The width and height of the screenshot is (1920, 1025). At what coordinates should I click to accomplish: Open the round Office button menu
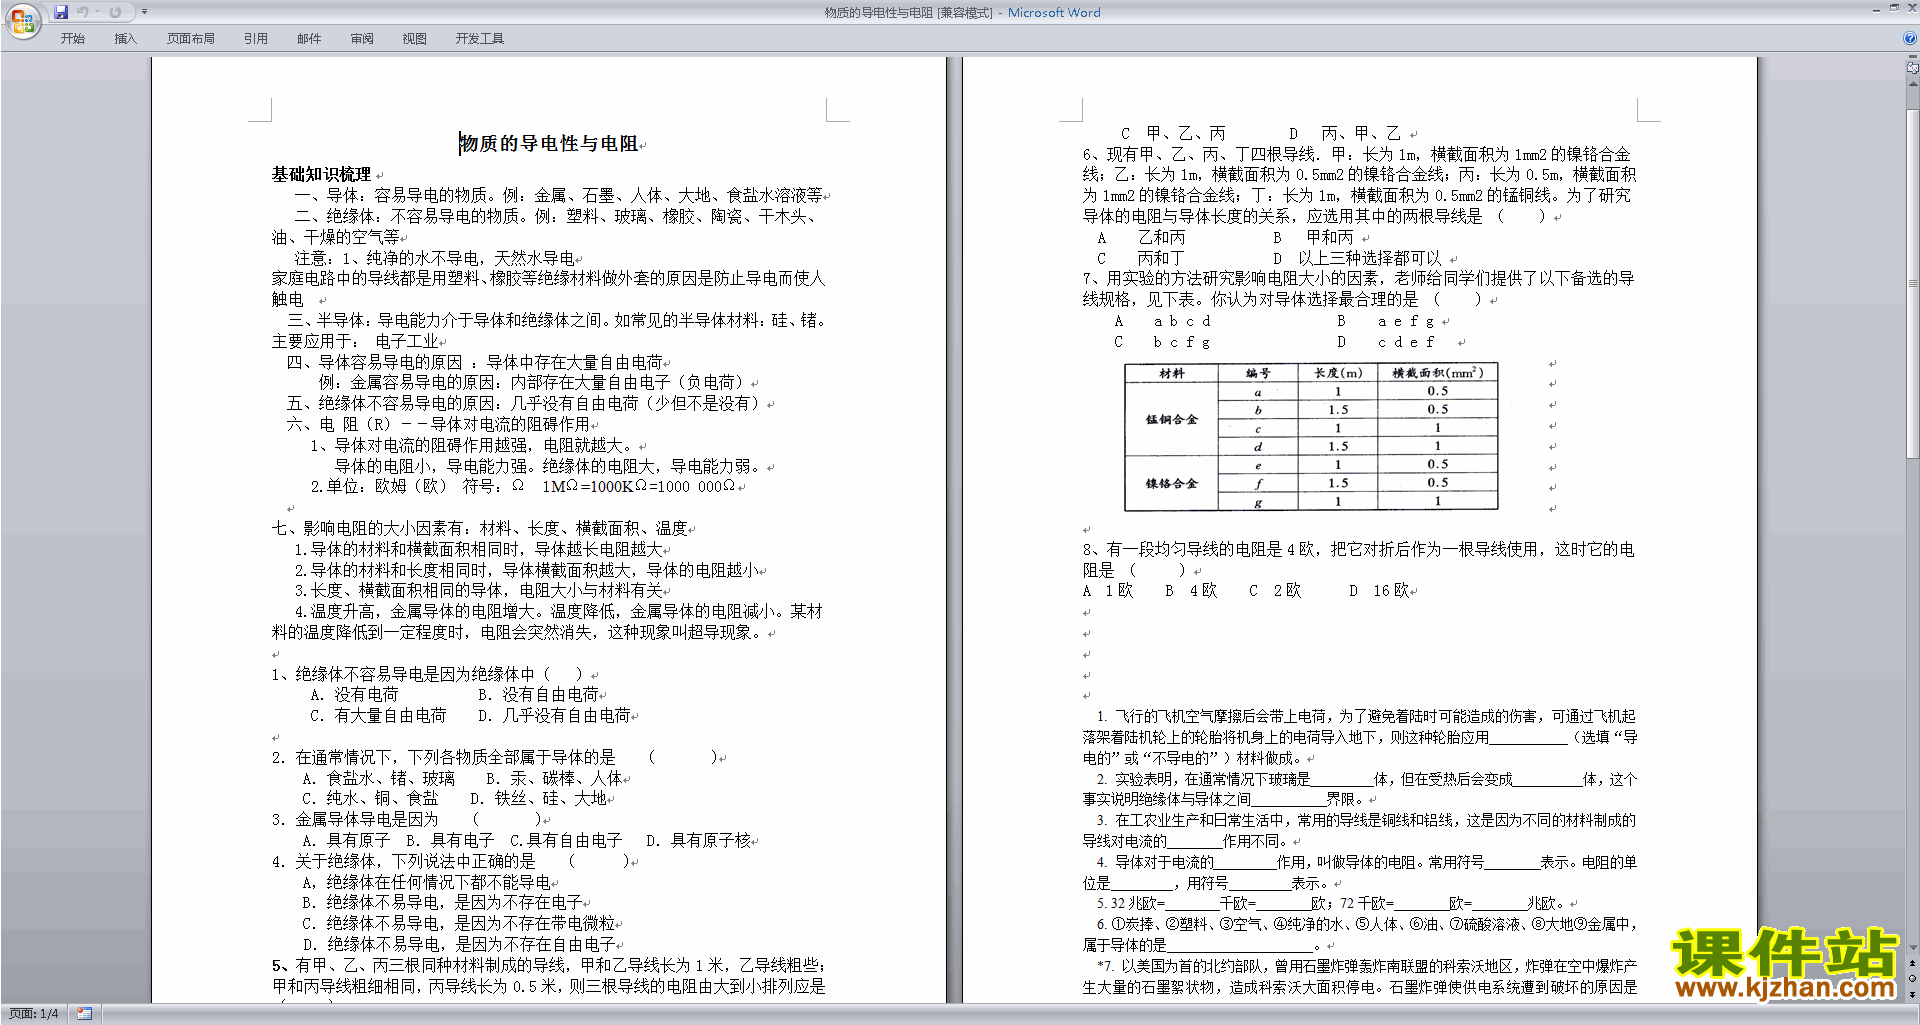pyautogui.click(x=22, y=21)
